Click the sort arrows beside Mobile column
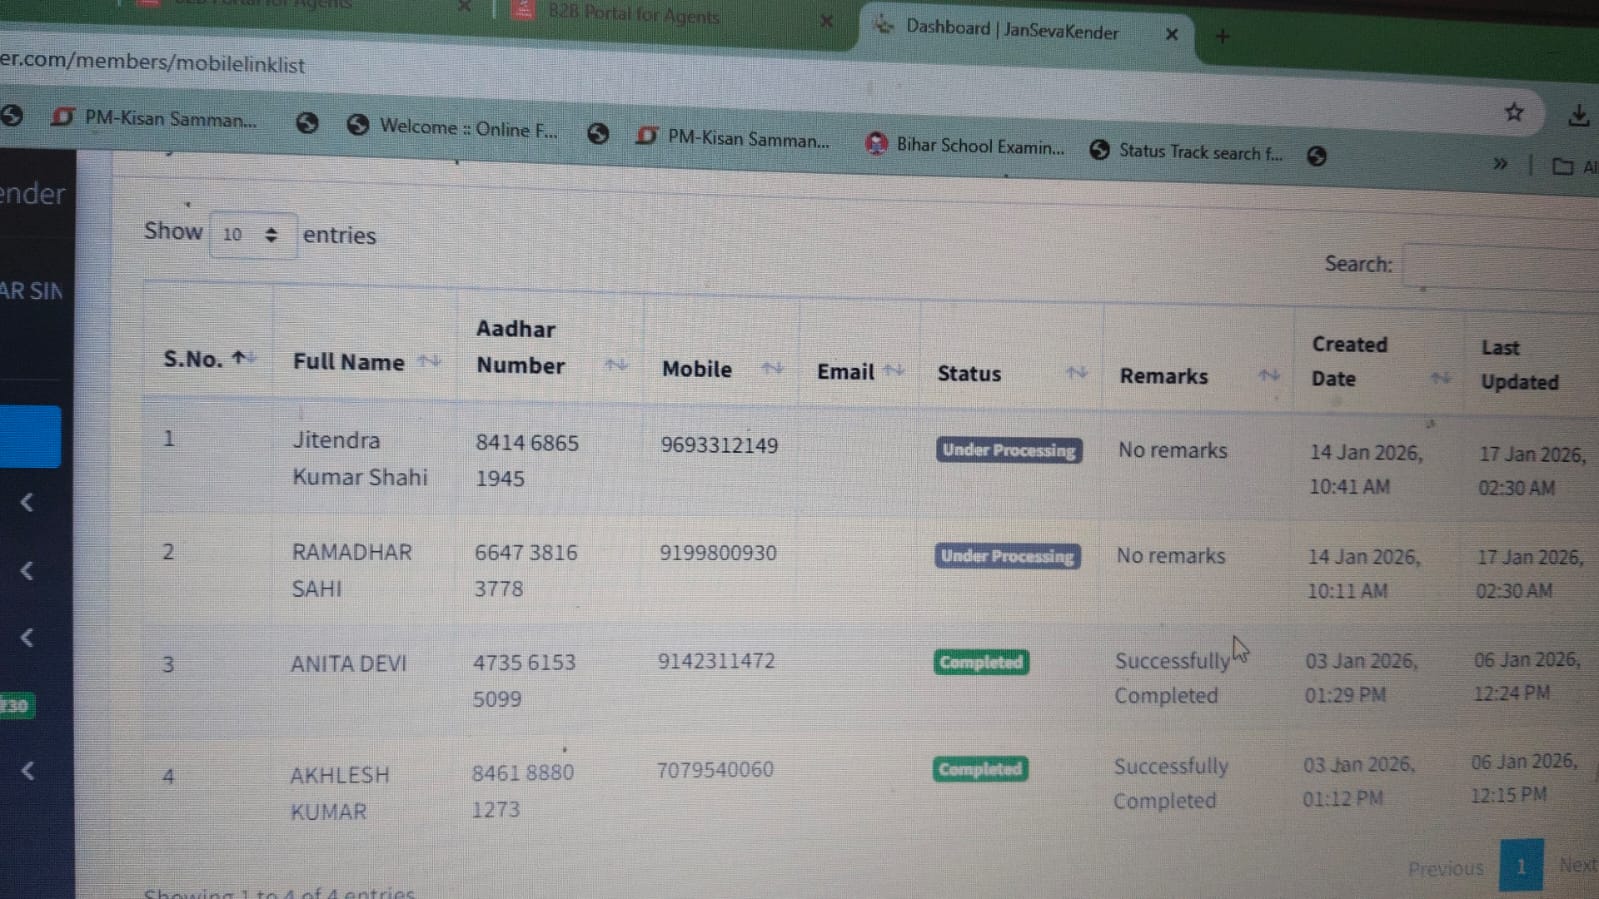Image resolution: width=1599 pixels, height=899 pixels. pos(772,368)
